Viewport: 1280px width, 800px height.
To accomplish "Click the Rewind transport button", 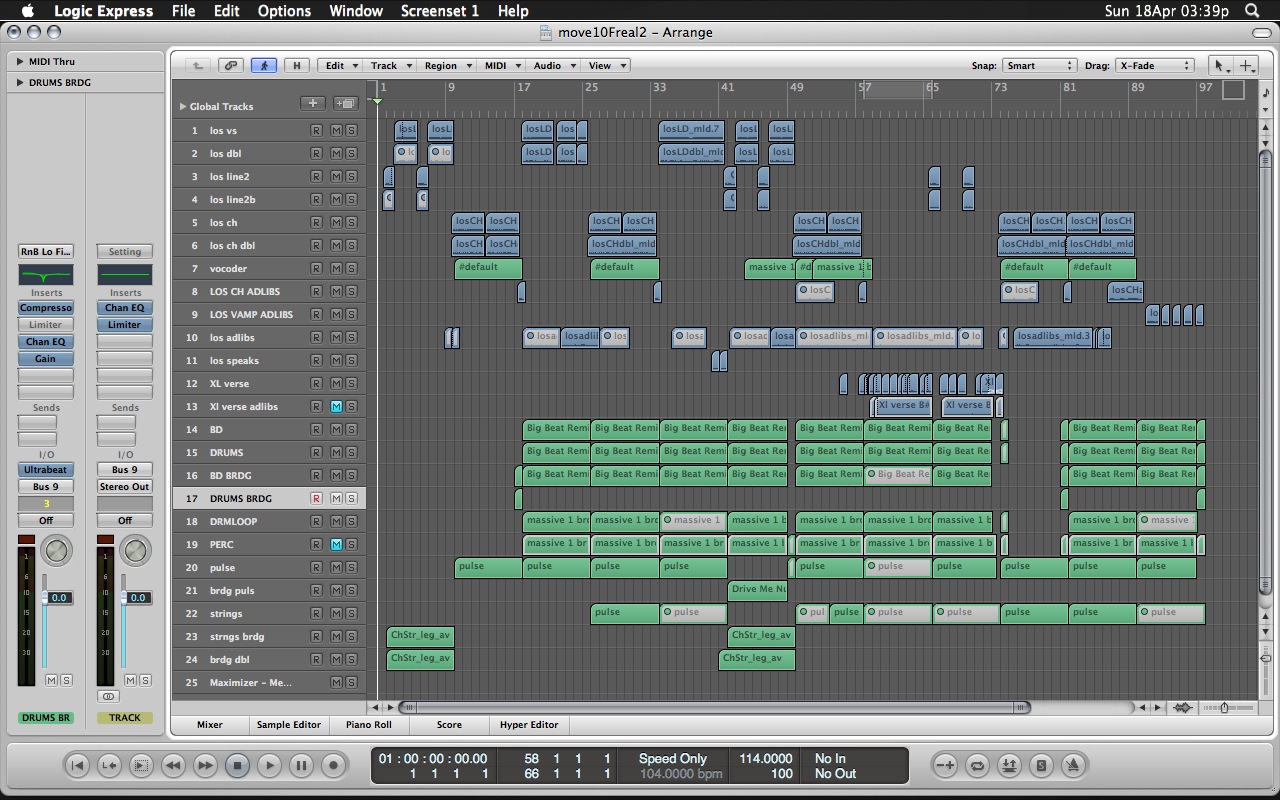I will tap(173, 766).
